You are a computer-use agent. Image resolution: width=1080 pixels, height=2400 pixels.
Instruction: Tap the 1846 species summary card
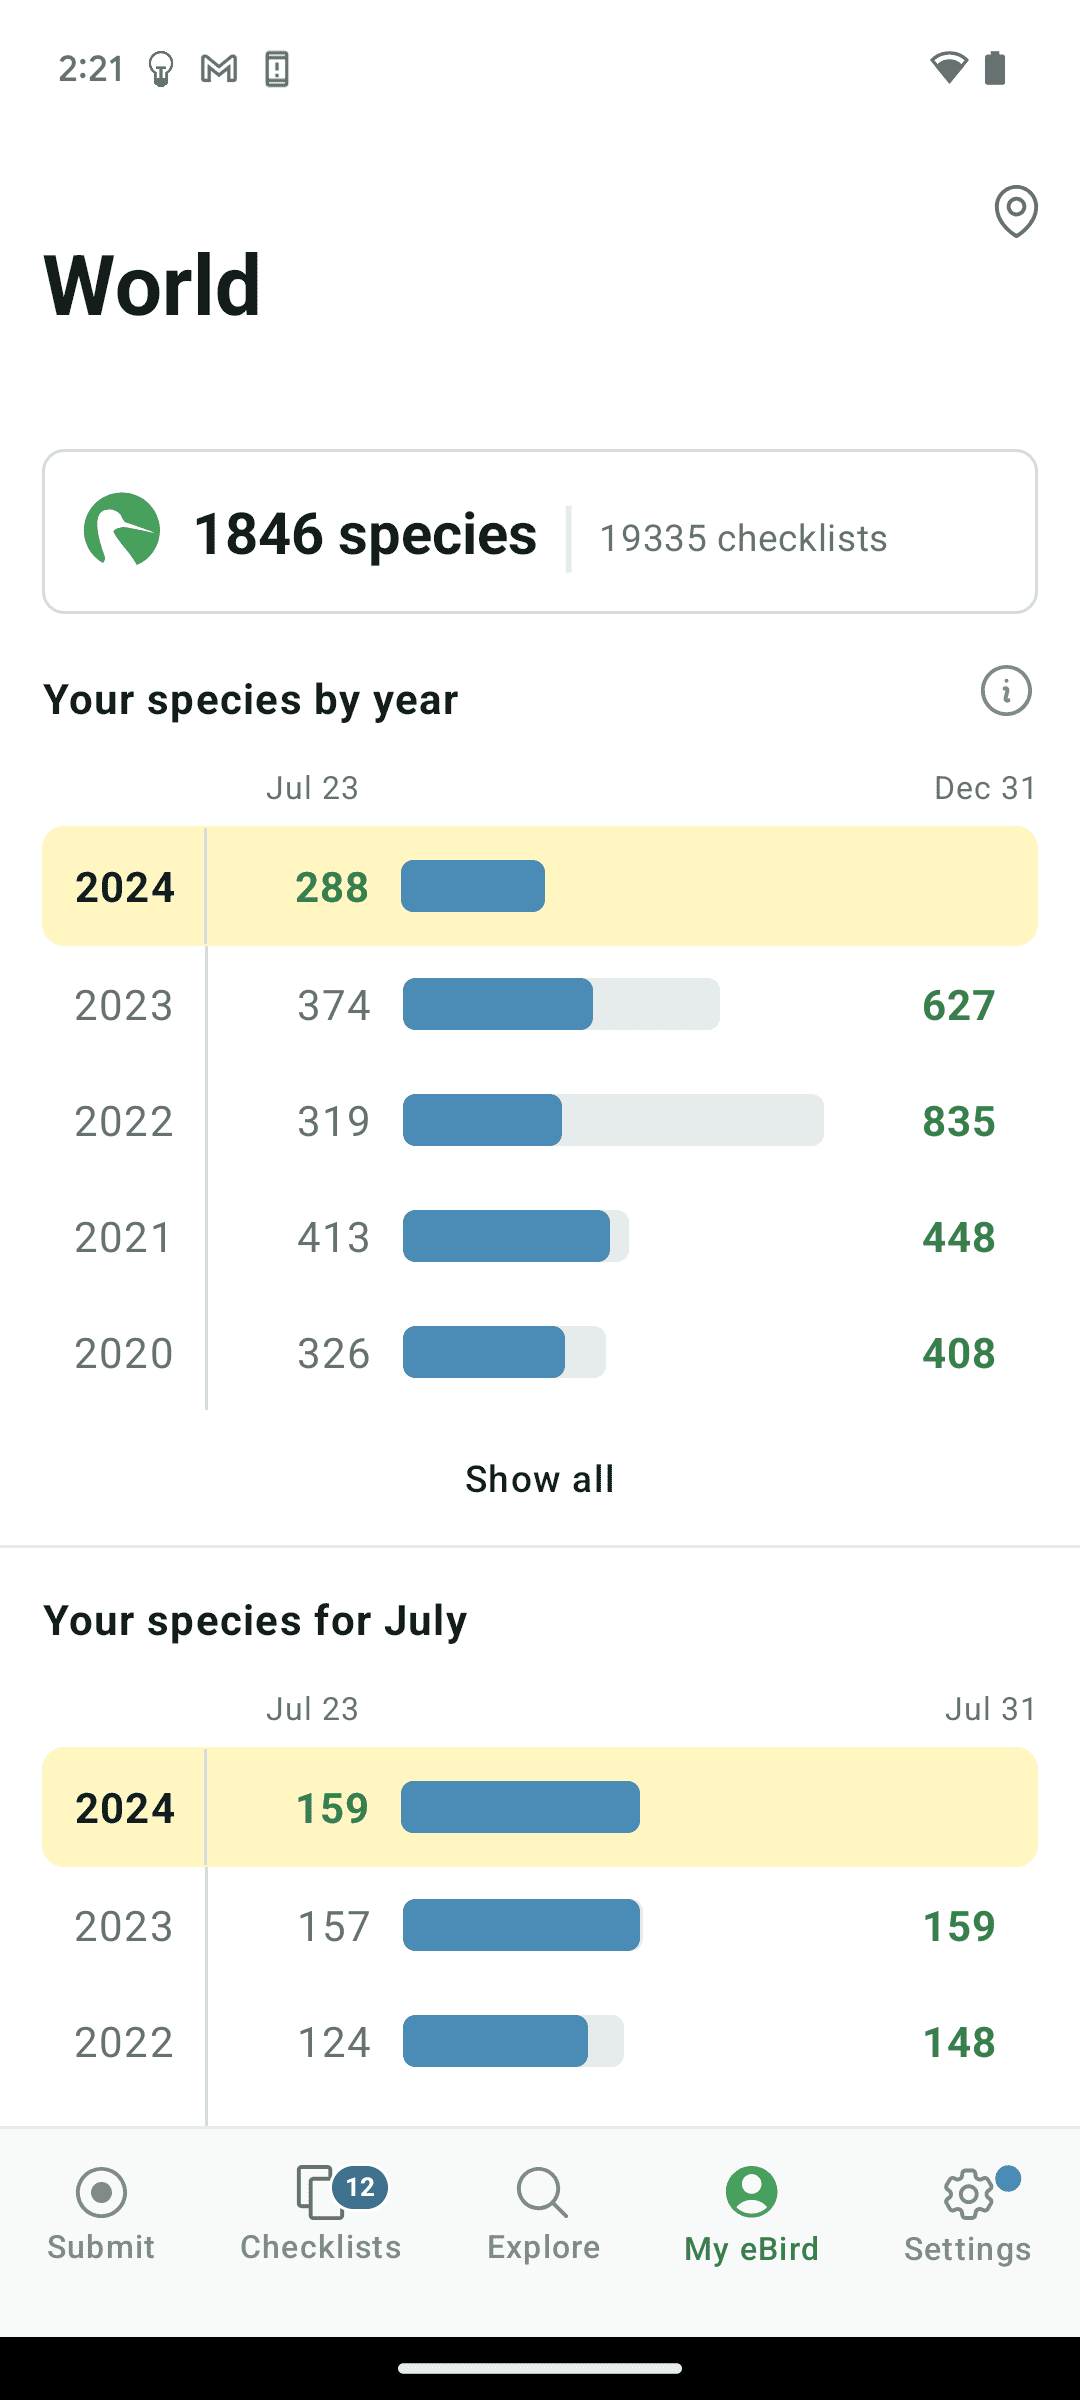(540, 531)
